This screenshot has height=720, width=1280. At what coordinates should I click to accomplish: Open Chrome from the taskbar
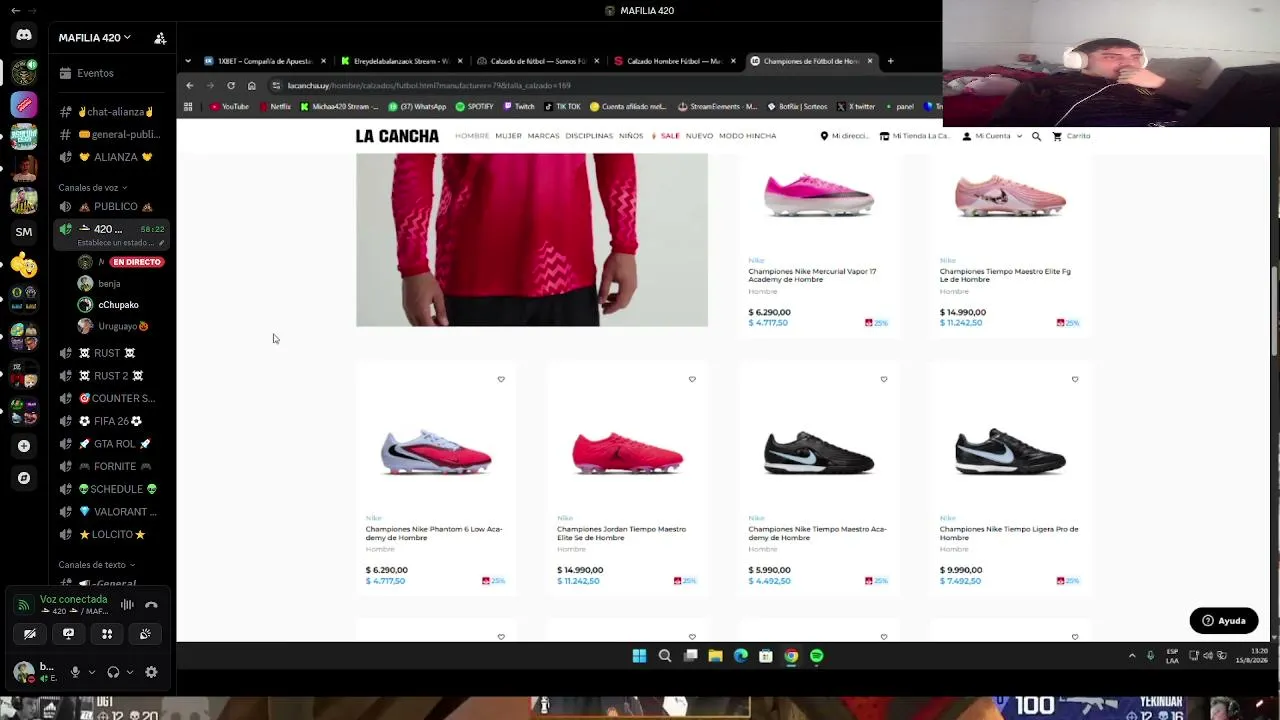[791, 656]
